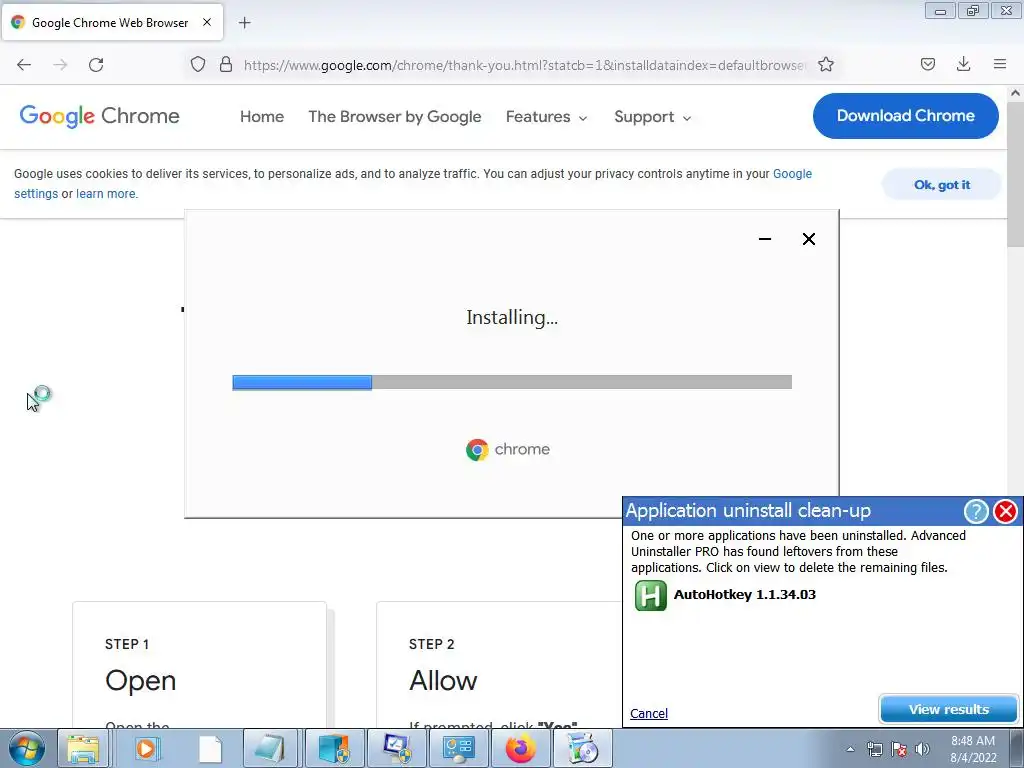Click the network tray icon

(874, 749)
